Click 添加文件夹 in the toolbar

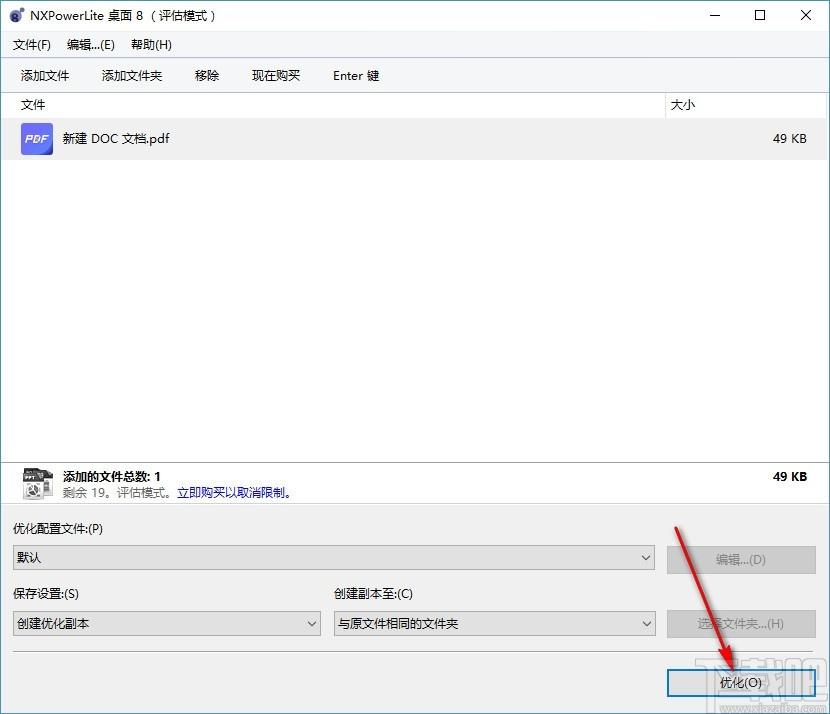click(x=132, y=76)
